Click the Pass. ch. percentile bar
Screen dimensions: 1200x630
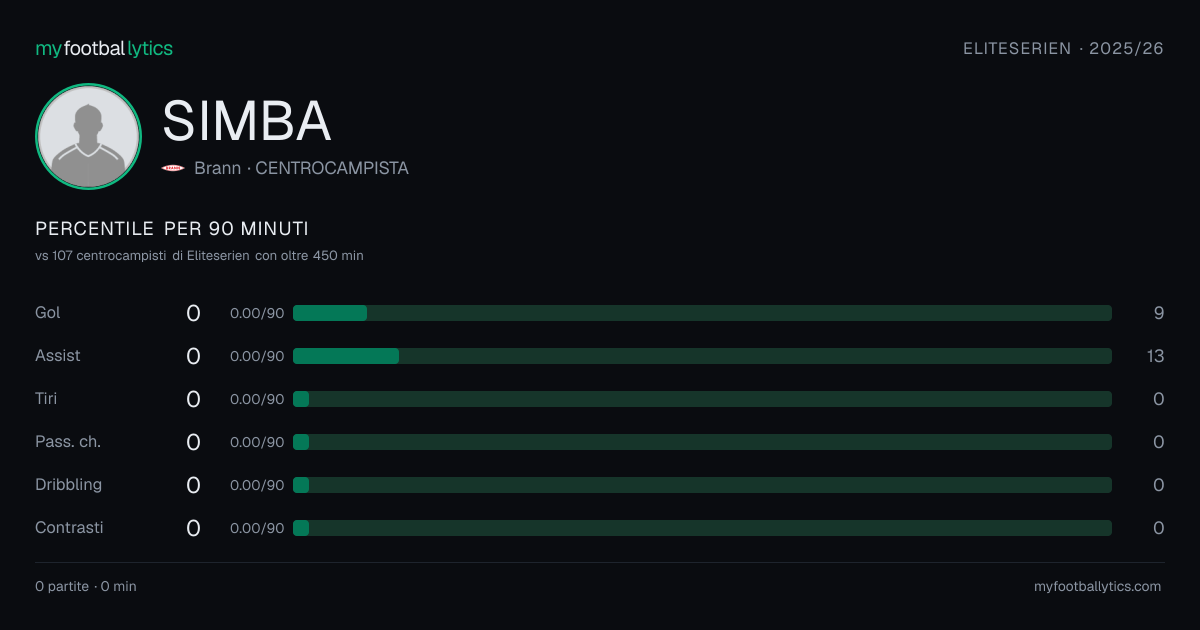[x=702, y=442]
